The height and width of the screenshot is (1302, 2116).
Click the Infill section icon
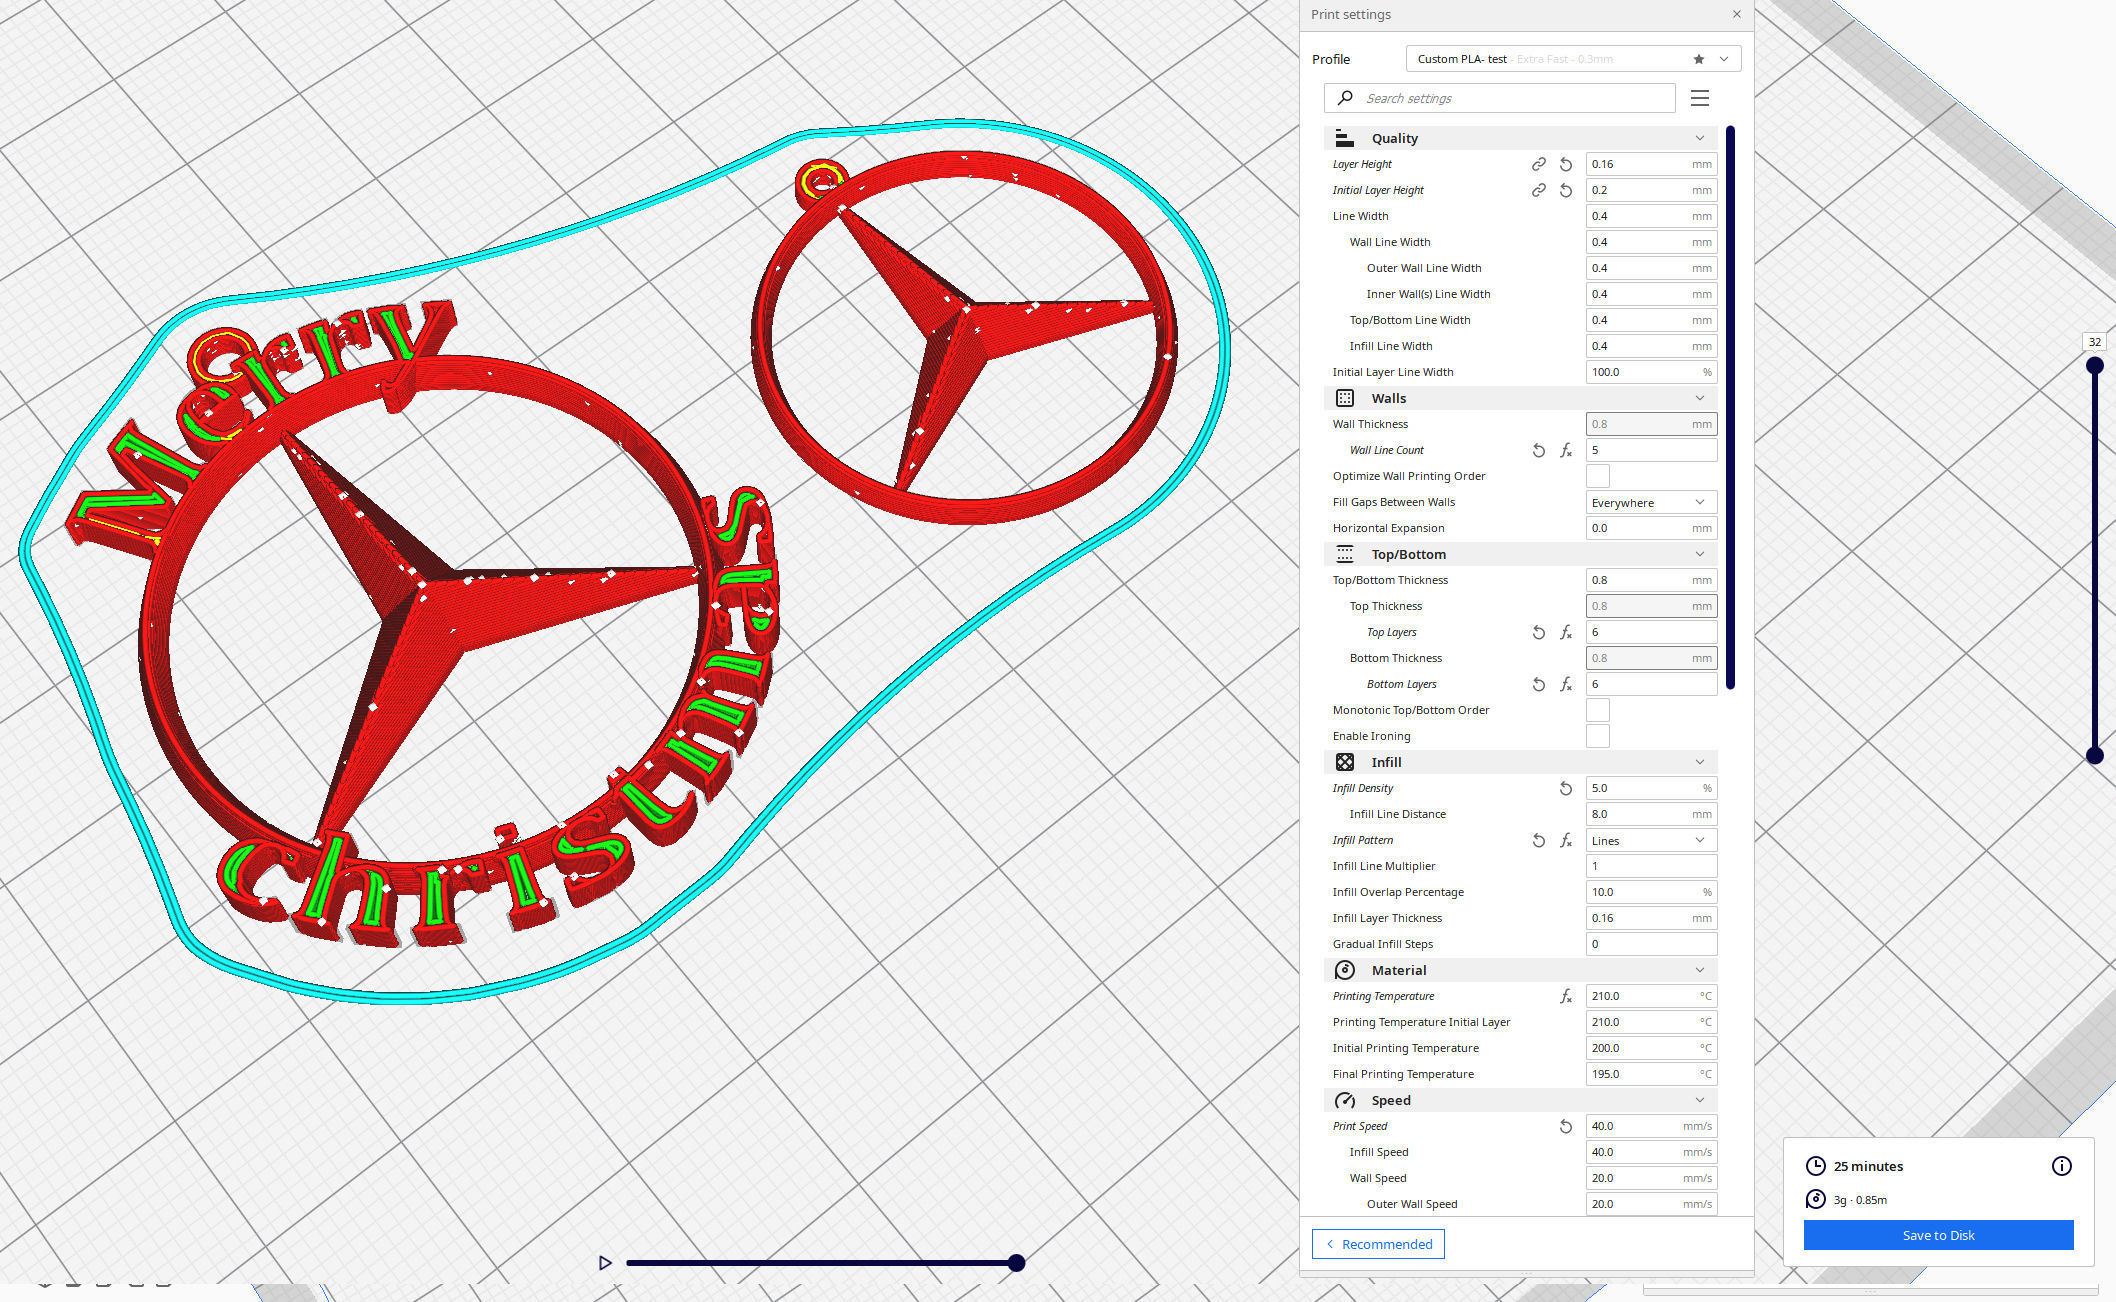click(1345, 762)
